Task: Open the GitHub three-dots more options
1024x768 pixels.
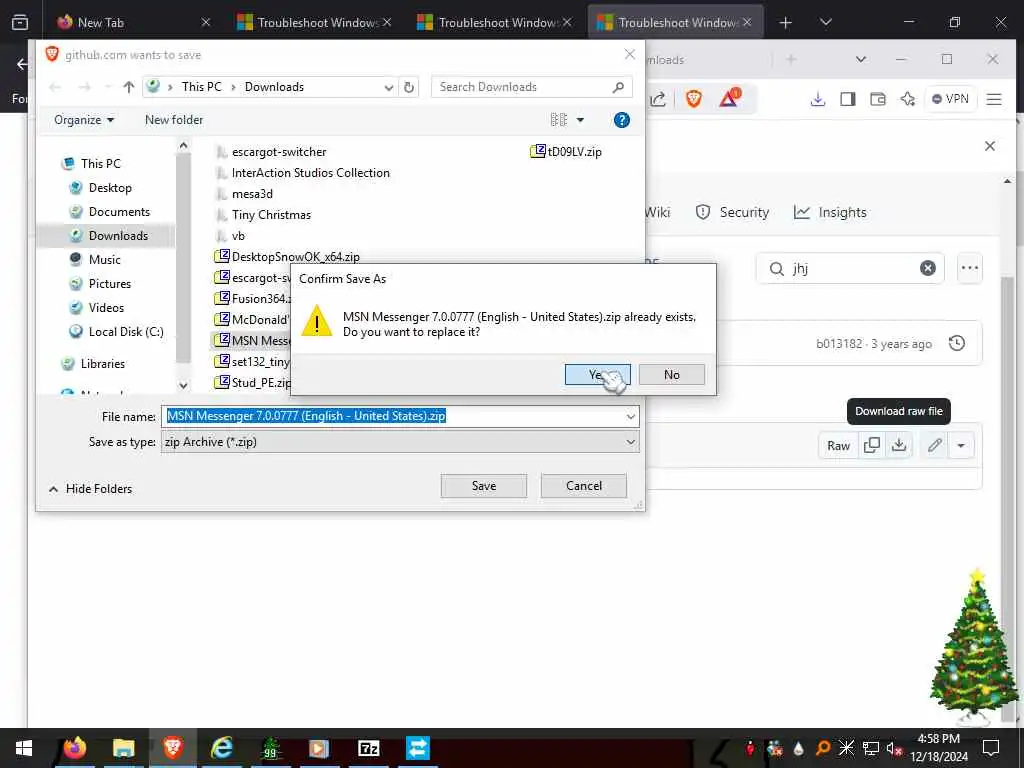Action: (970, 268)
